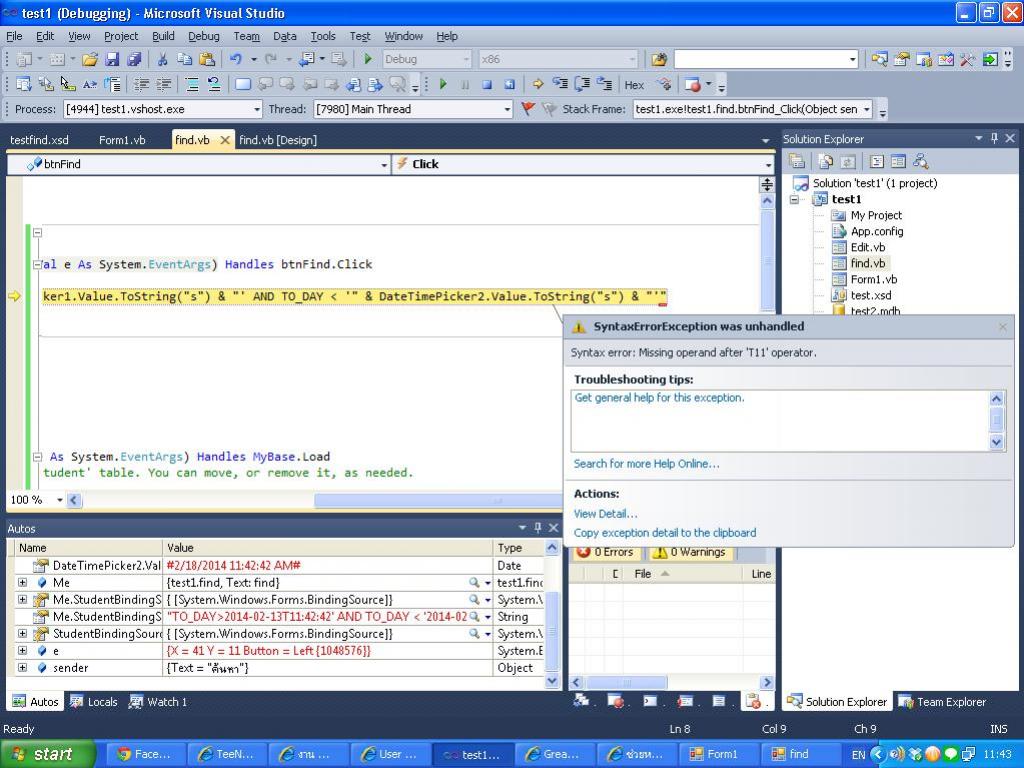Screen dimensions: 1024x768
Task: Click the Windows start button
Action: tap(46, 754)
